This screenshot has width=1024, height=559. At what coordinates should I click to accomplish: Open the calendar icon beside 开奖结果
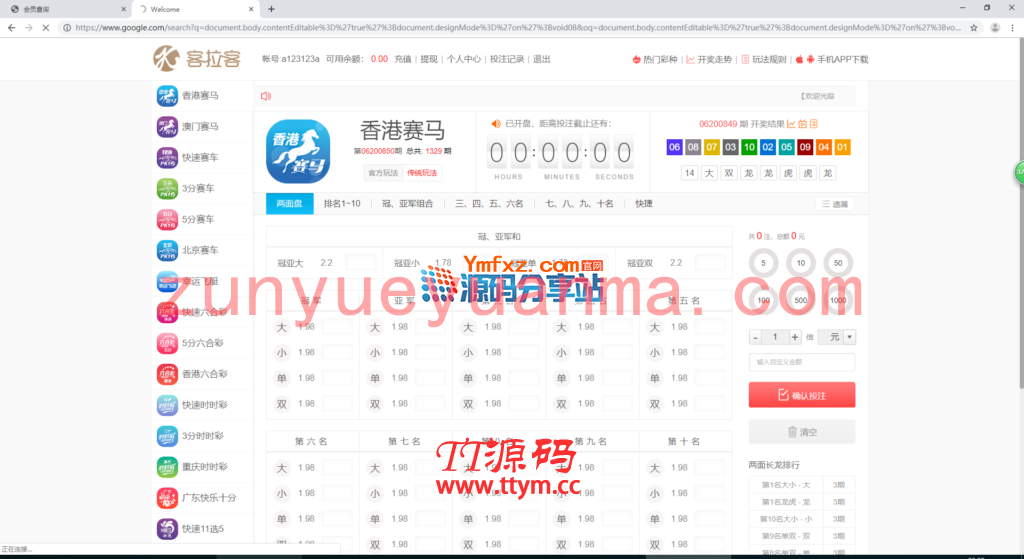tap(803, 124)
